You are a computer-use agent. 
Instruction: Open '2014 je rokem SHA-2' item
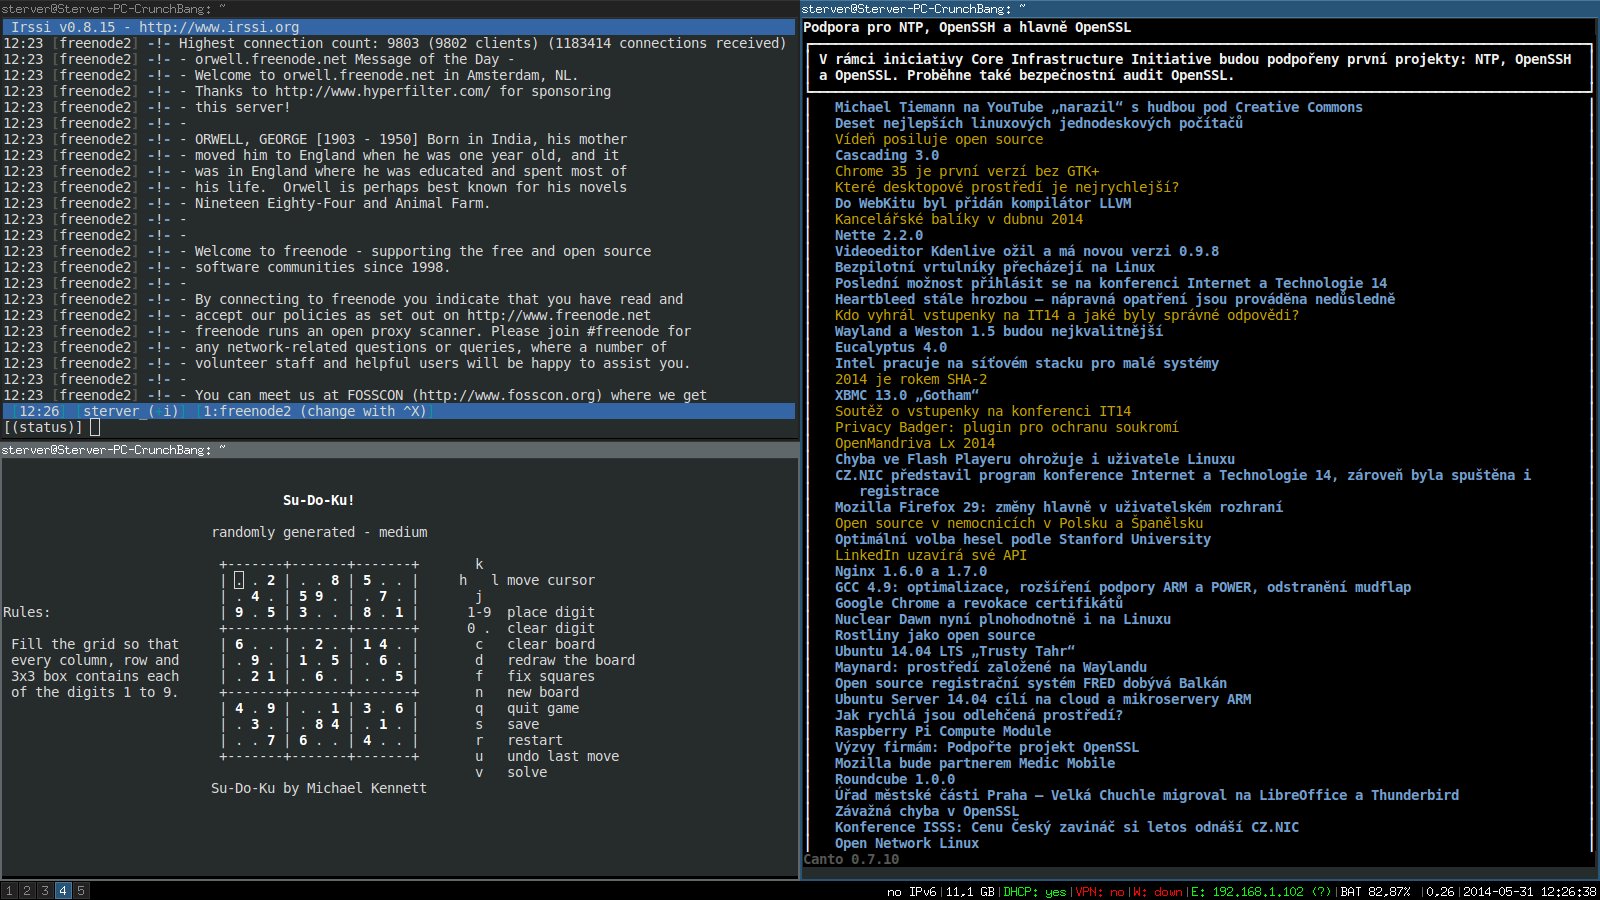click(x=911, y=379)
